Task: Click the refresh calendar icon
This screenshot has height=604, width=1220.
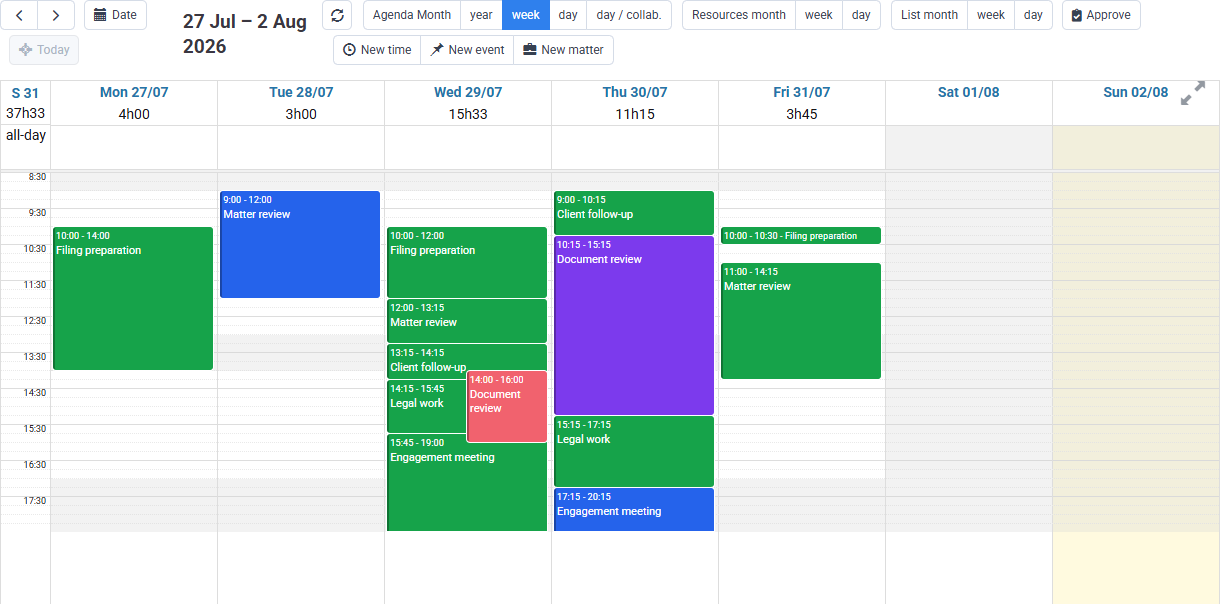Action: pyautogui.click(x=337, y=15)
